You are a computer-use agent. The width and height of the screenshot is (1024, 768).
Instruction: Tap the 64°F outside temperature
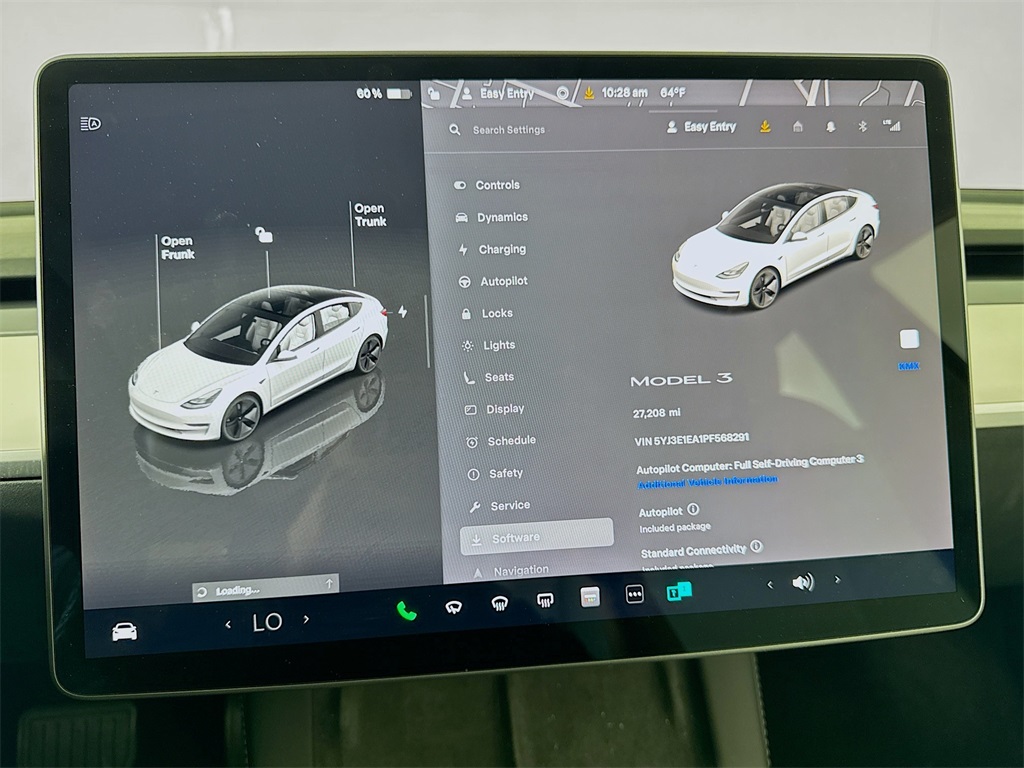click(673, 93)
